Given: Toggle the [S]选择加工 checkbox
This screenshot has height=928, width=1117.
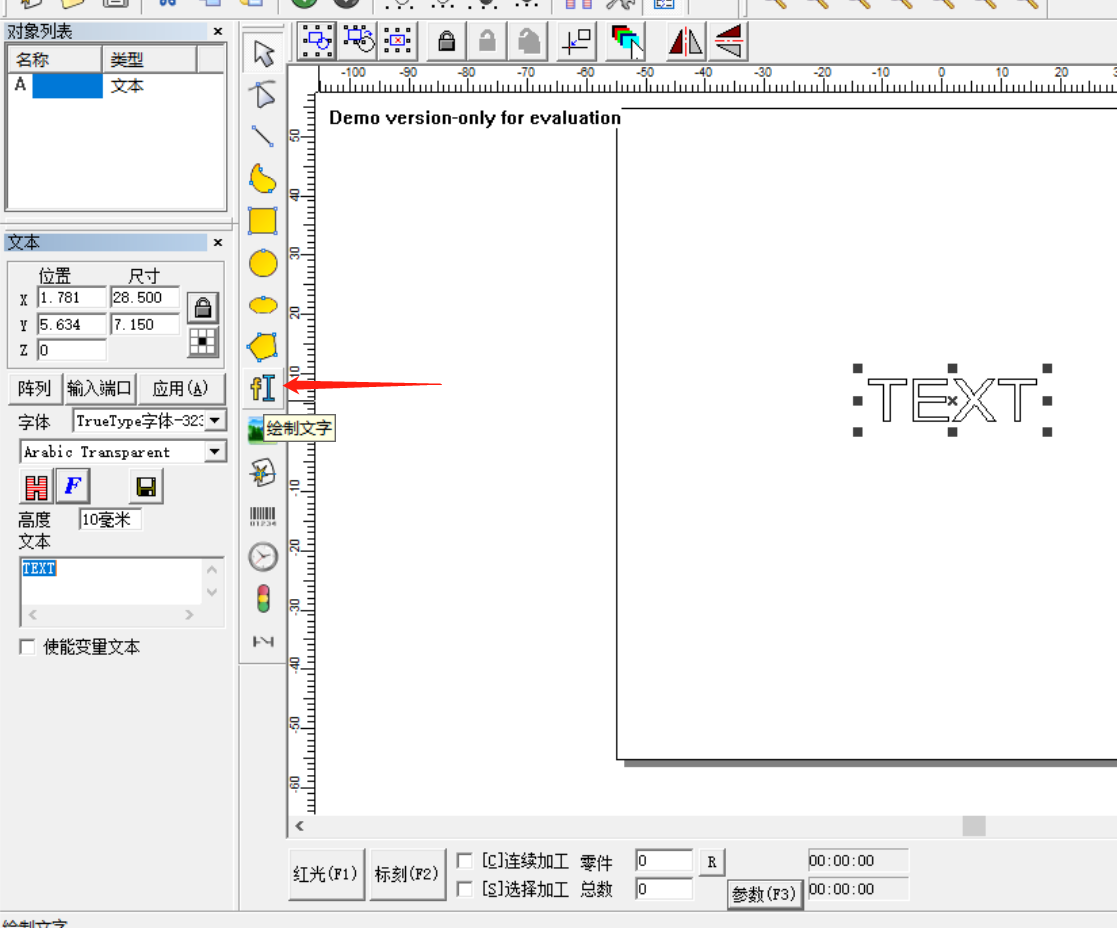Looking at the screenshot, I should (464, 889).
